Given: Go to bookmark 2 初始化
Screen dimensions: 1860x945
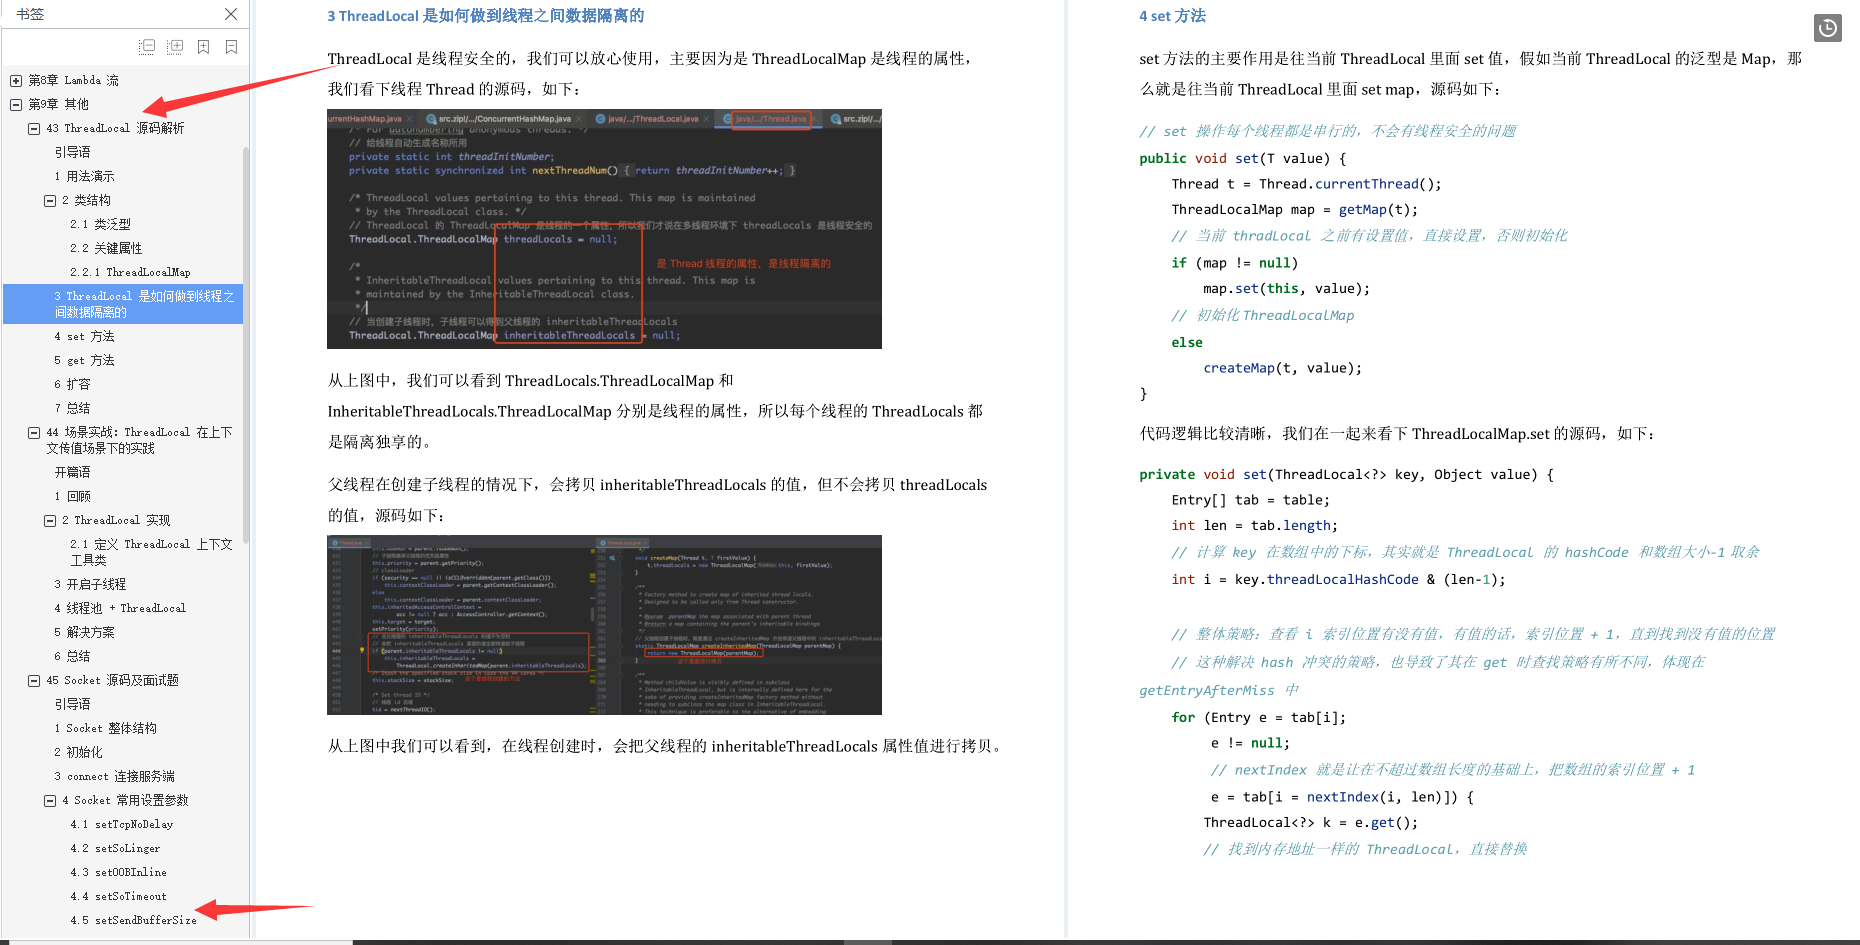Looking at the screenshot, I should 78,752.
